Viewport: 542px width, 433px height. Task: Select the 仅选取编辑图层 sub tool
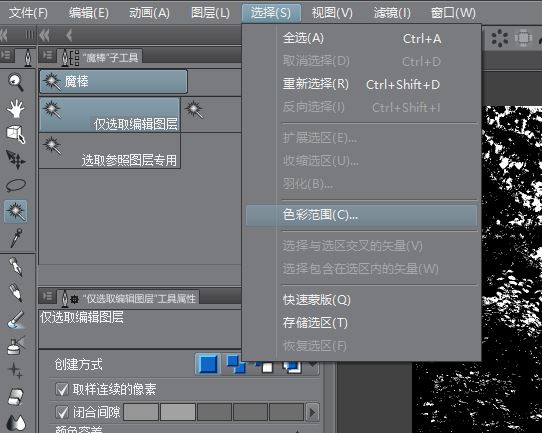pos(110,114)
